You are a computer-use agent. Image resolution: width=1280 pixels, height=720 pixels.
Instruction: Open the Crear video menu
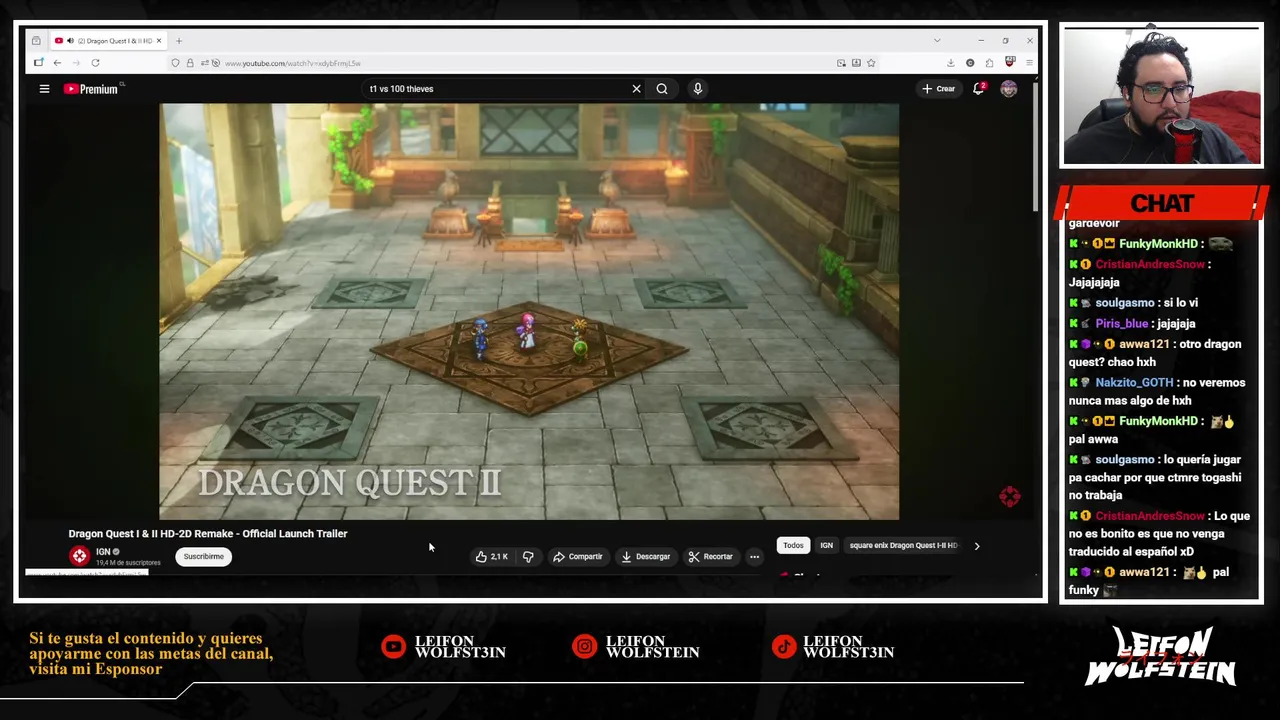tap(939, 89)
